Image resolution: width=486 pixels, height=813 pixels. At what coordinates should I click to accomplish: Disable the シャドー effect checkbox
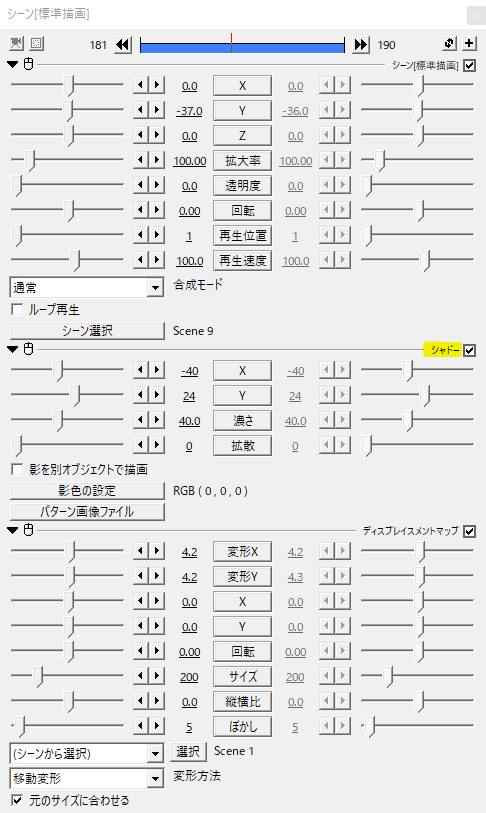[x=469, y=351]
